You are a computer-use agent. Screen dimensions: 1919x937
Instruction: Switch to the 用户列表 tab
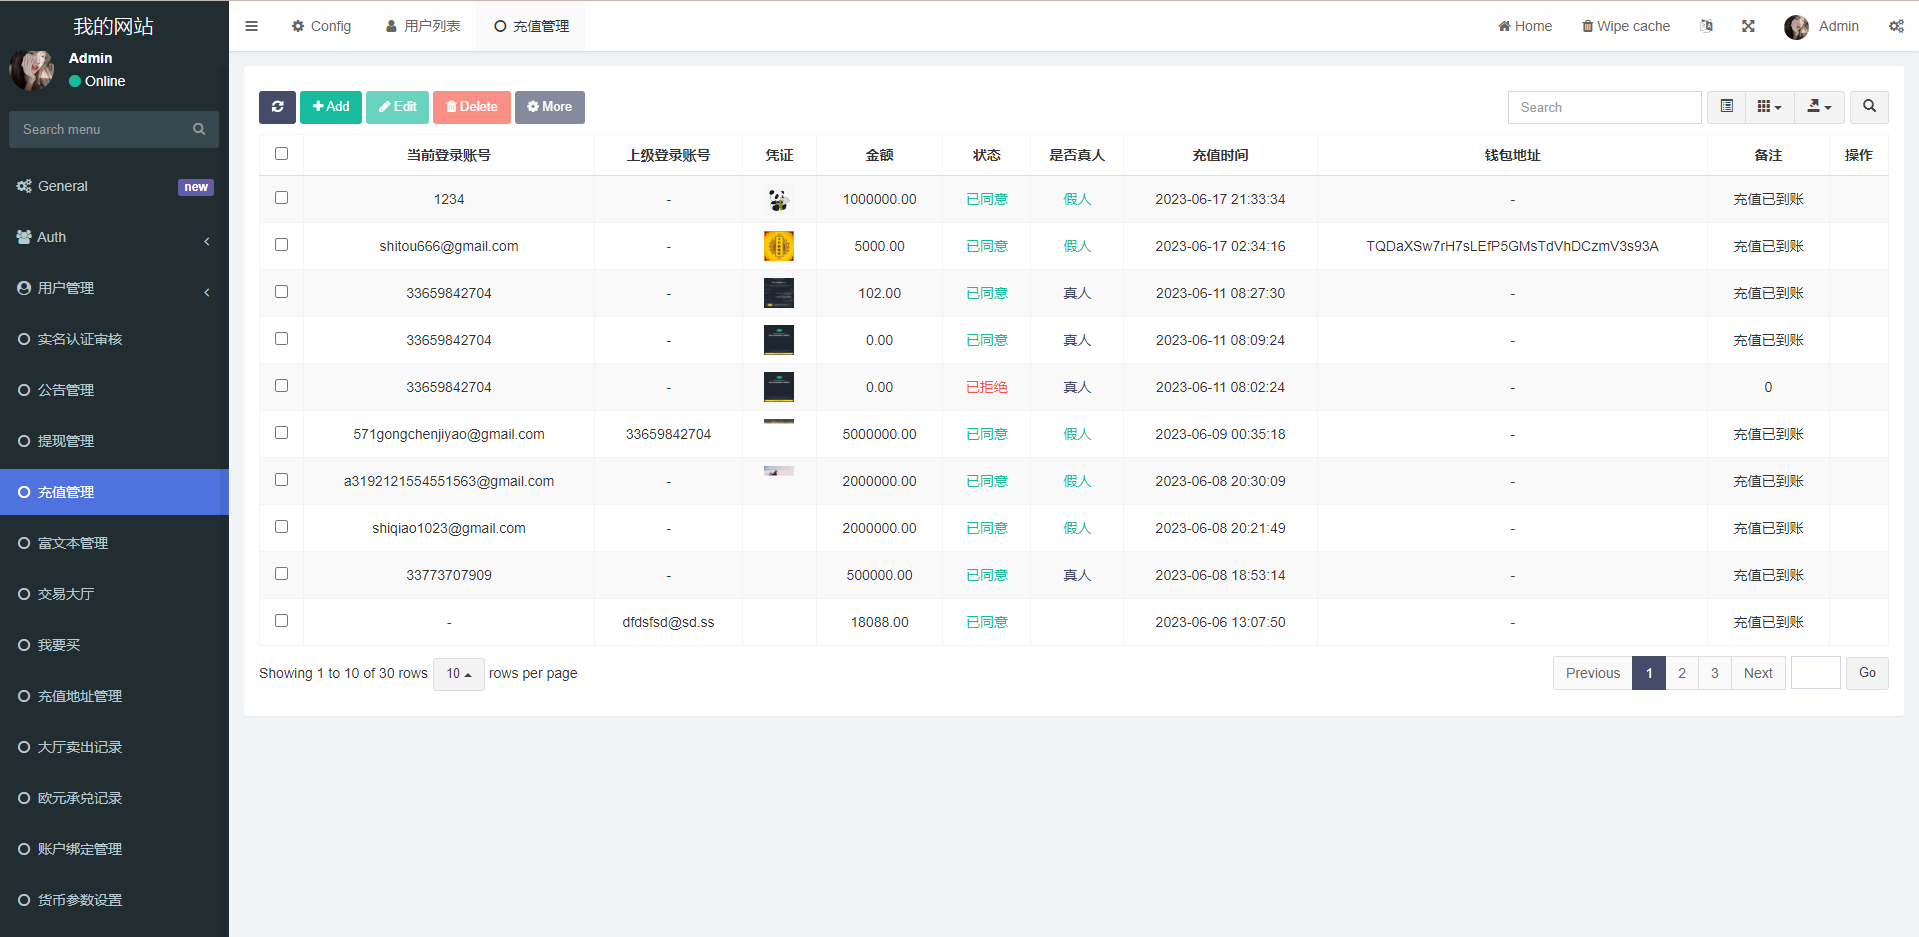coord(423,26)
